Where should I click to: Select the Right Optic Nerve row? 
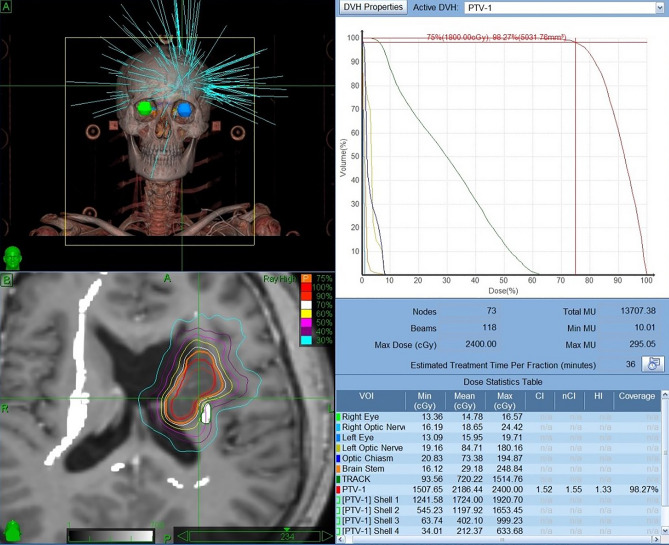(498, 427)
